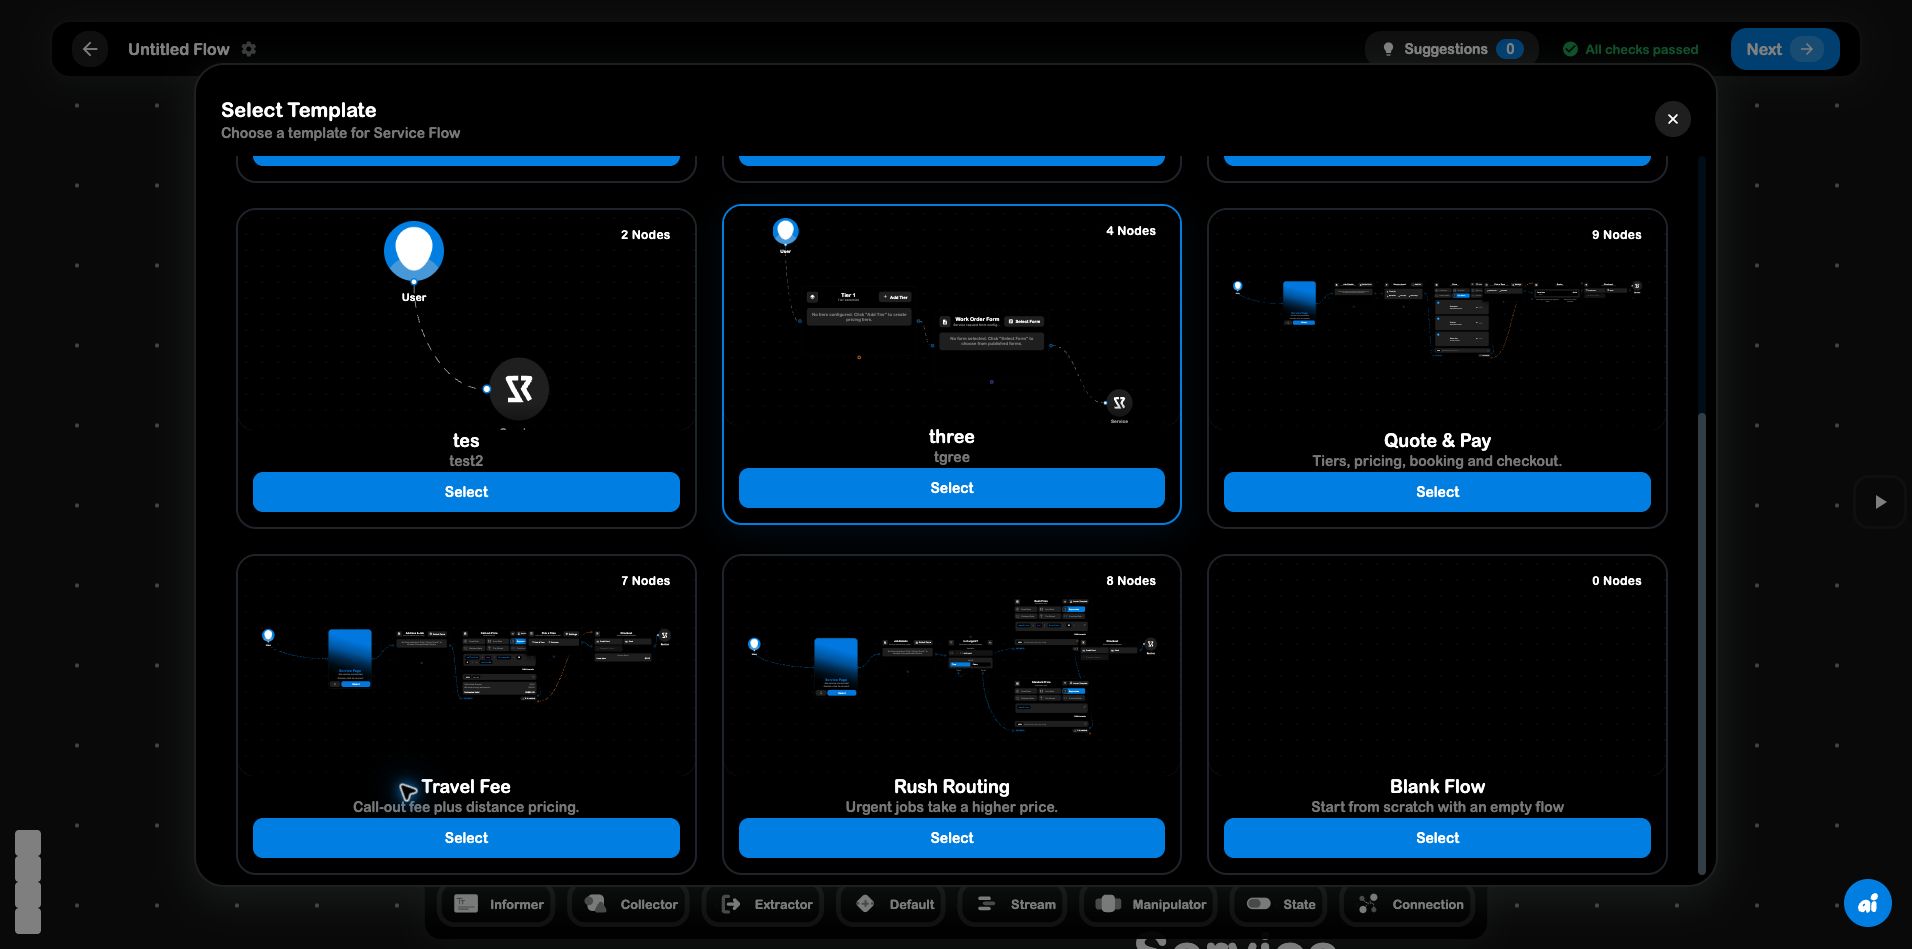Click the Connection node icon
Screen dimensions: 1912x949
point(1368,904)
